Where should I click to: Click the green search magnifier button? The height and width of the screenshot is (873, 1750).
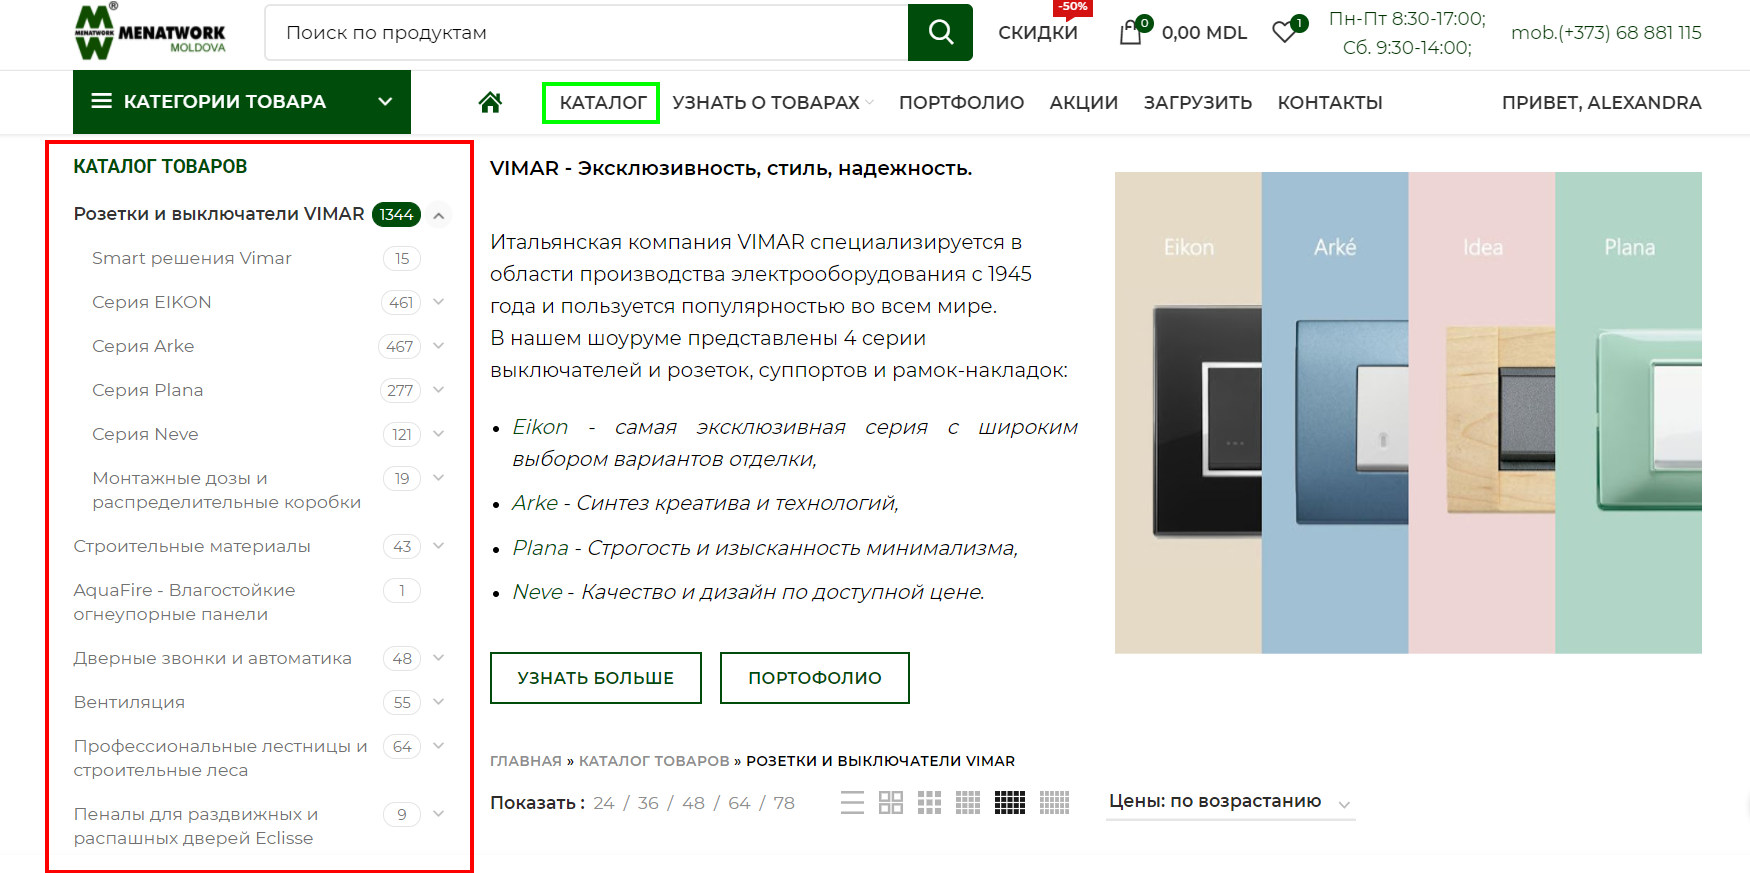(940, 32)
